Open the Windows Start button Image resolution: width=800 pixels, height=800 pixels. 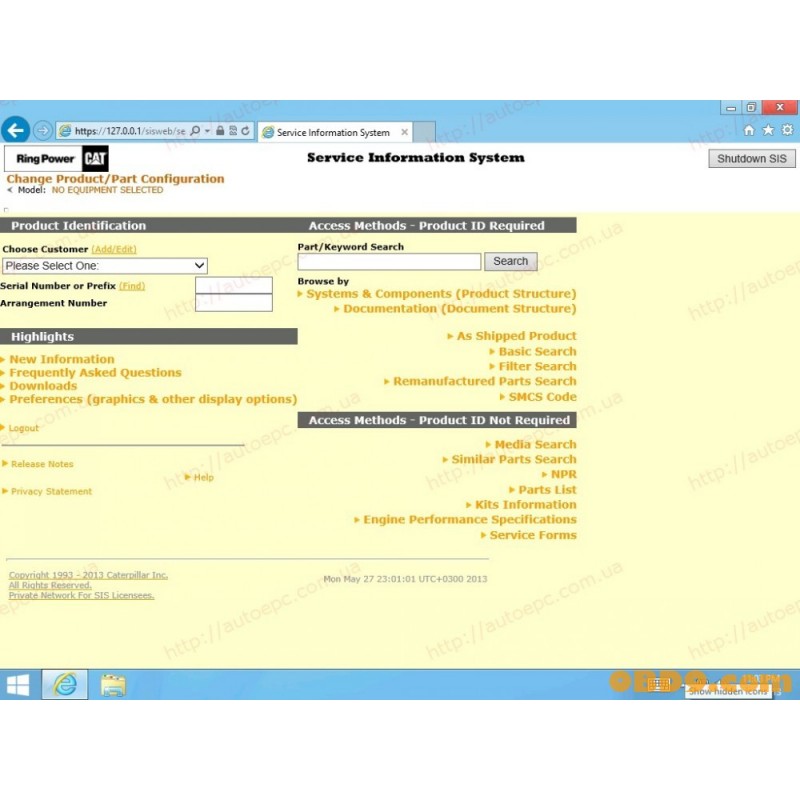[18, 684]
